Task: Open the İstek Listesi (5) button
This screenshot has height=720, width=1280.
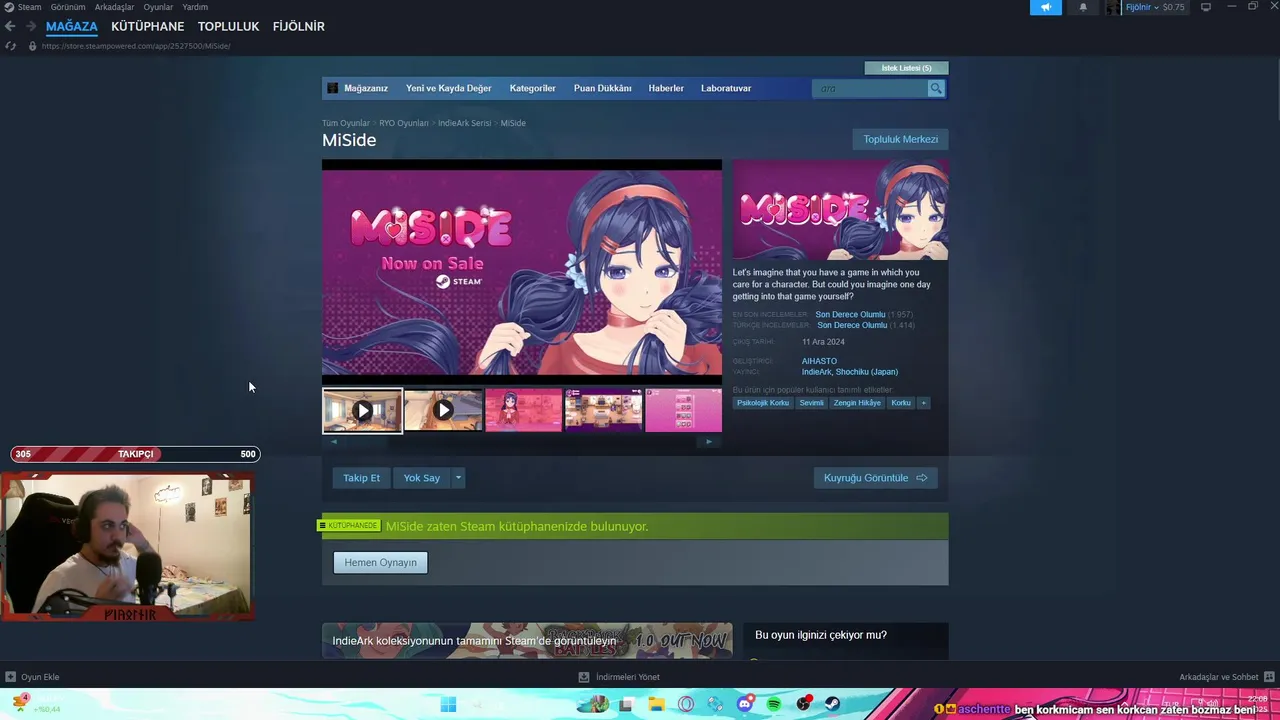Action: [x=906, y=68]
